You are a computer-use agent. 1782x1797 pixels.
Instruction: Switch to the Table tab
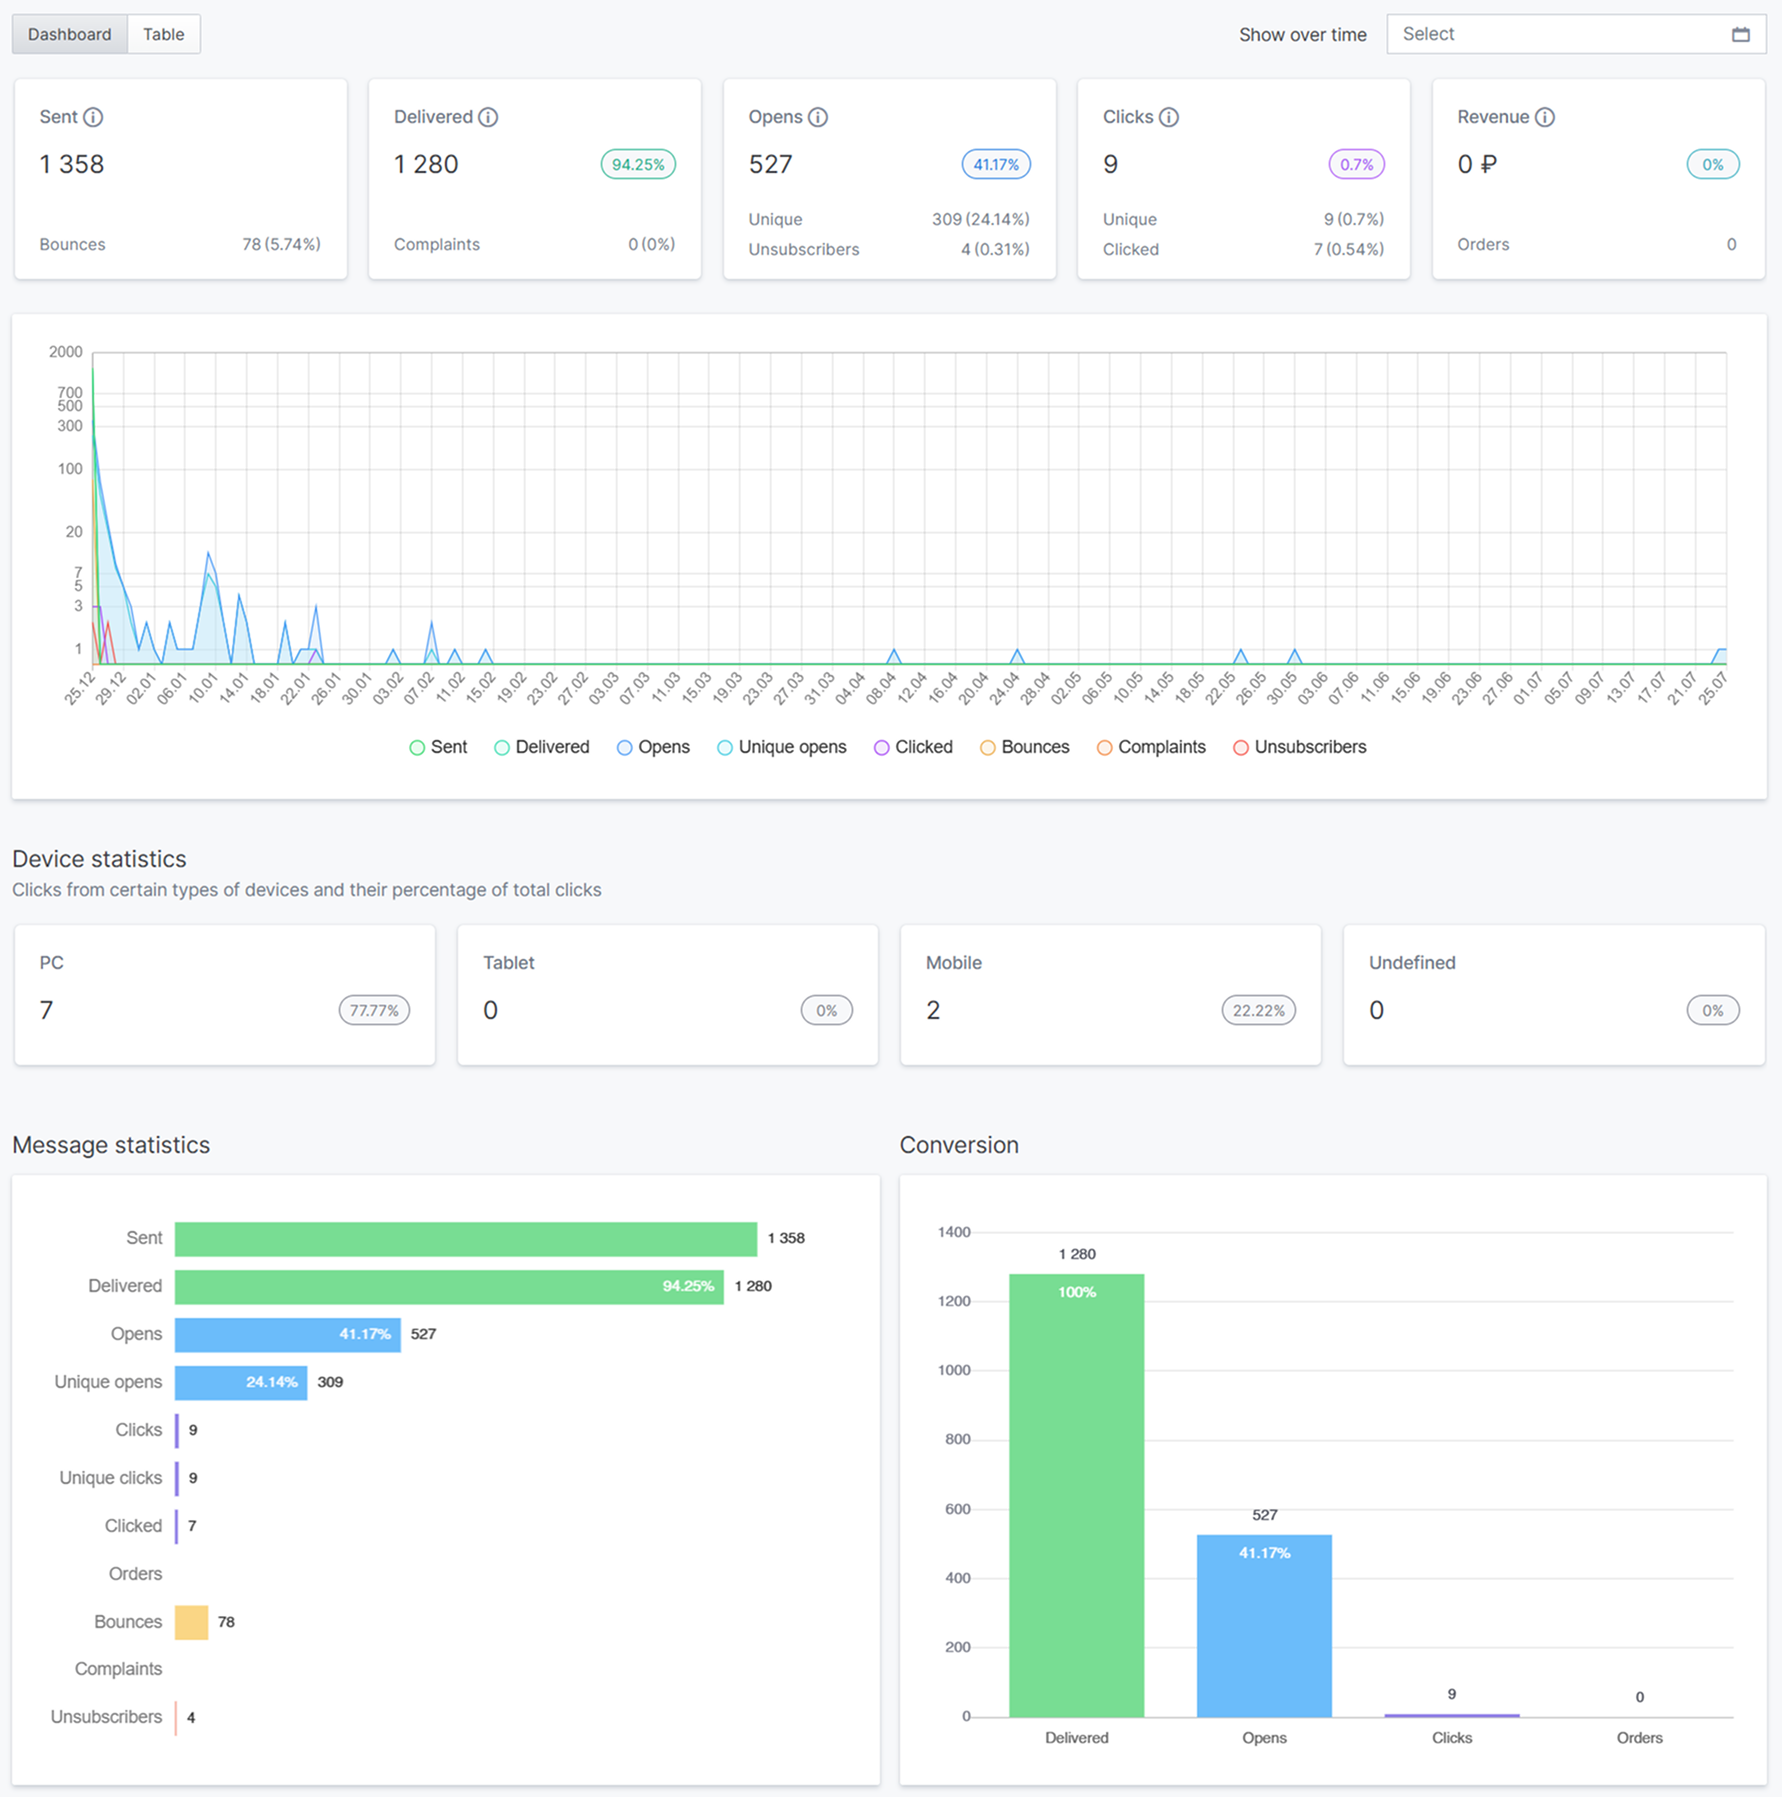163,34
